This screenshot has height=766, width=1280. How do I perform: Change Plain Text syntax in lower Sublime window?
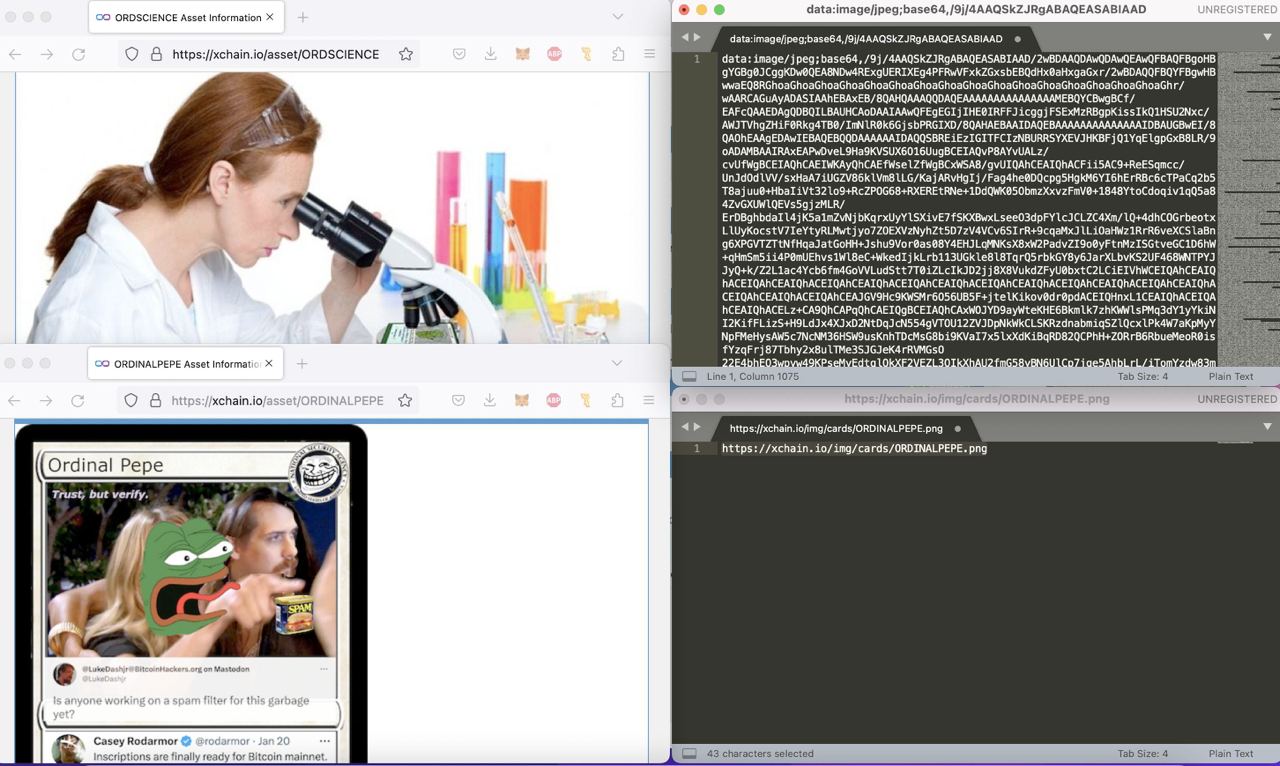[x=1230, y=754]
